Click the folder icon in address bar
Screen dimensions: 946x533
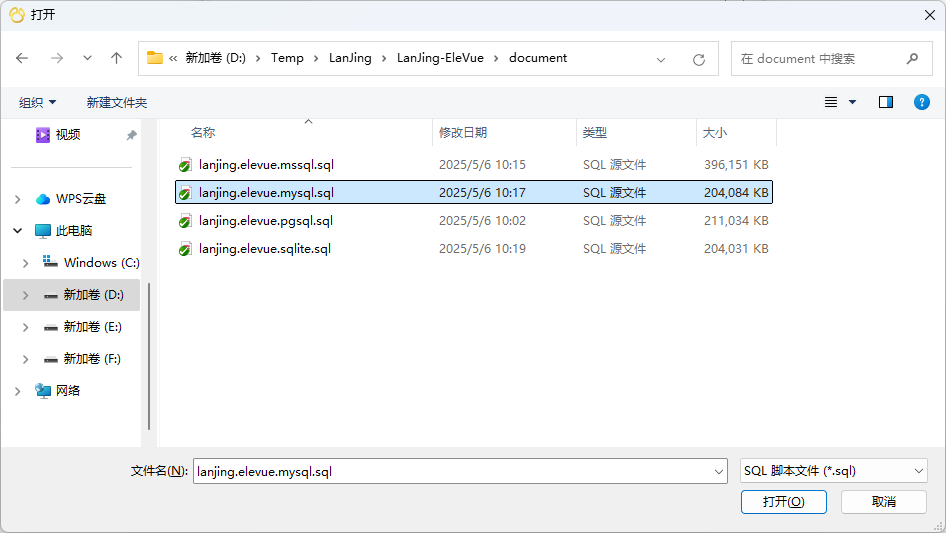click(155, 58)
